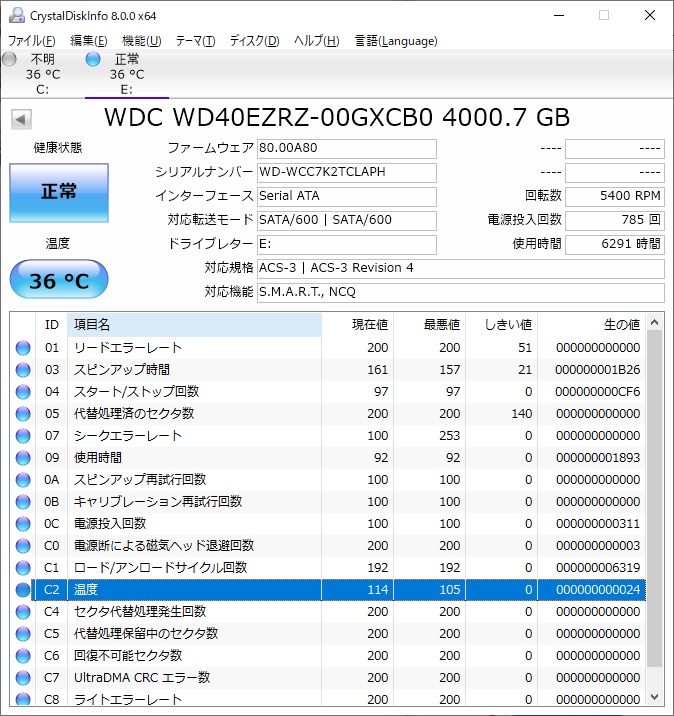Click the status orb of row 07 シークエラーレート

point(23,436)
